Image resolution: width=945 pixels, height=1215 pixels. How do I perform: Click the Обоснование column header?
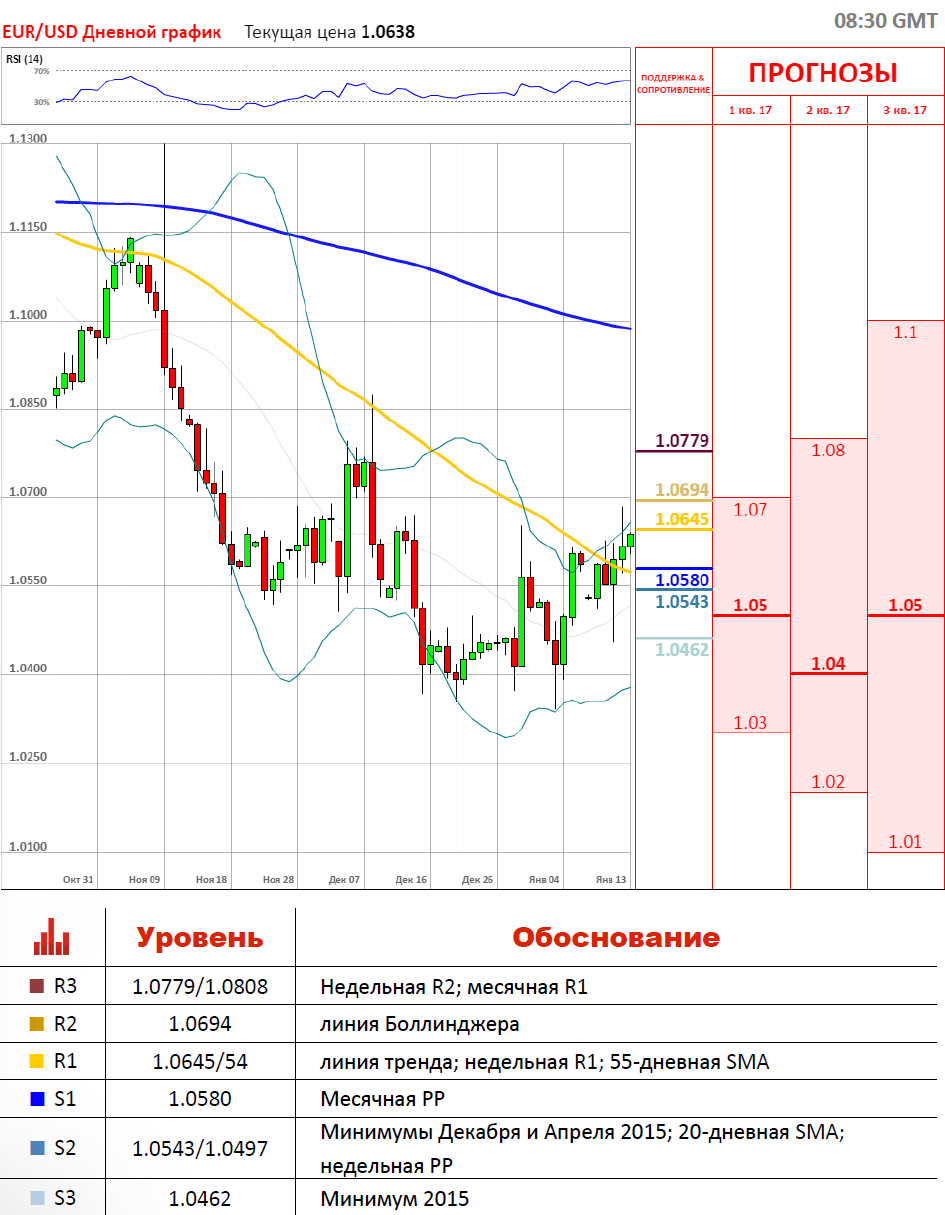(x=615, y=937)
